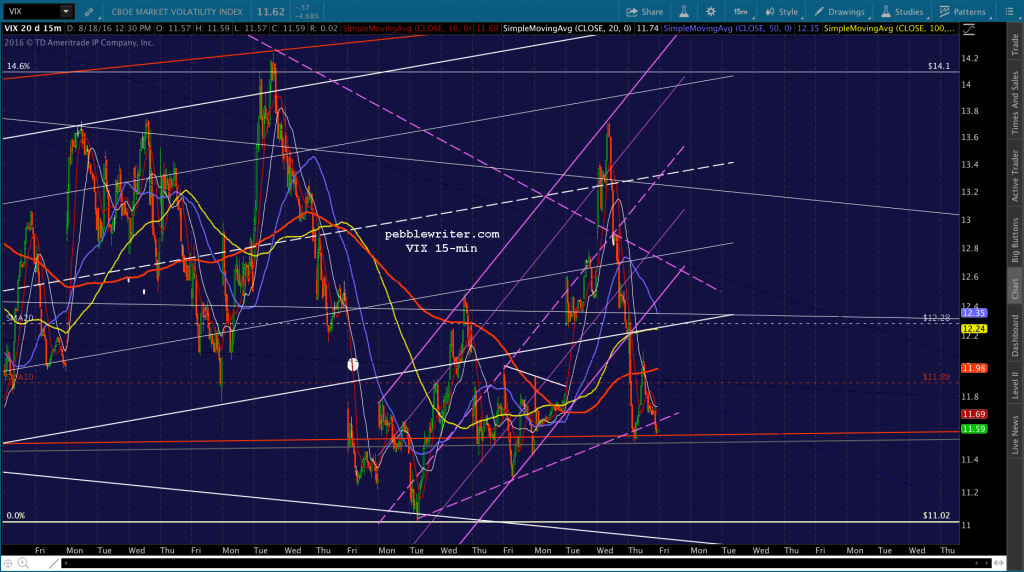Click the expand arrows icon at bottom right
This screenshot has height=572, width=1024.
click(999, 563)
